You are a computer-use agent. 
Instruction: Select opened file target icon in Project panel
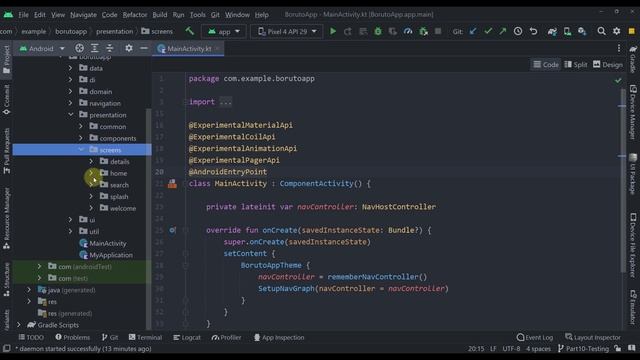79,49
